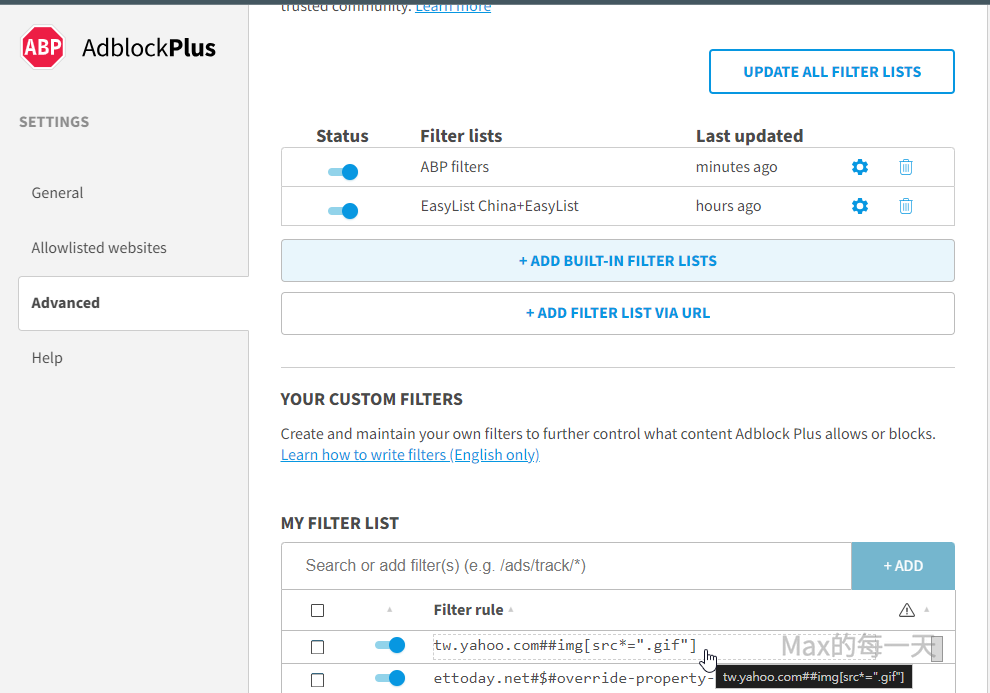990x693 pixels.
Task: Toggle off ABP filters list
Action: click(343, 172)
